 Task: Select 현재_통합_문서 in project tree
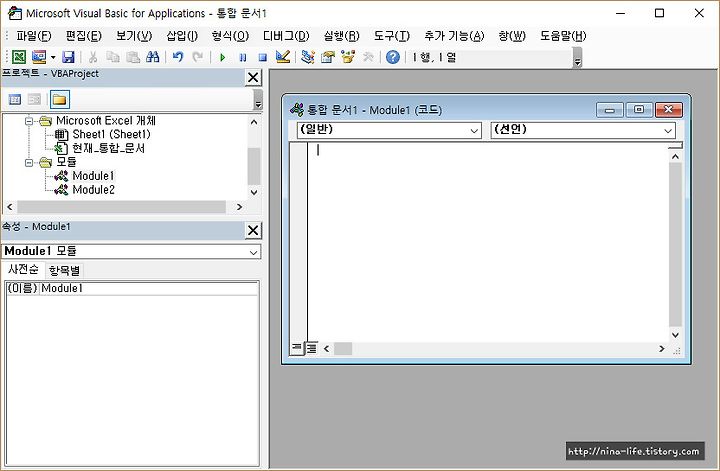point(108,148)
